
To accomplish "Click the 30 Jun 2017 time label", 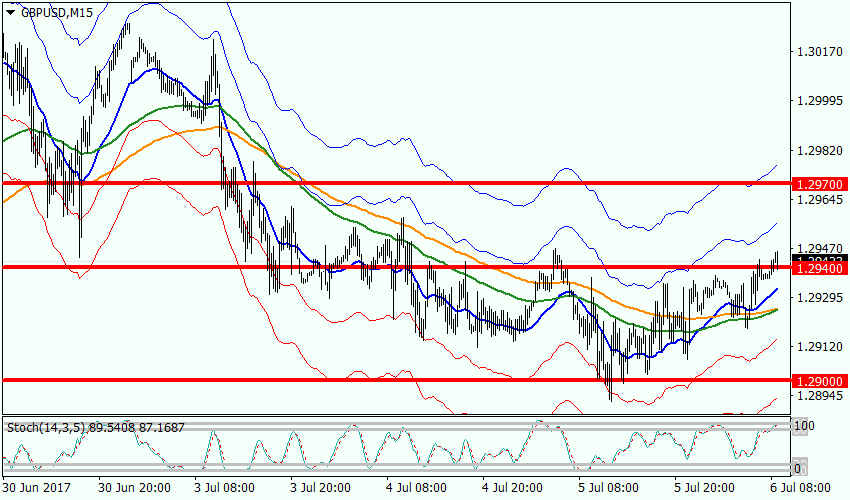I will click(35, 488).
